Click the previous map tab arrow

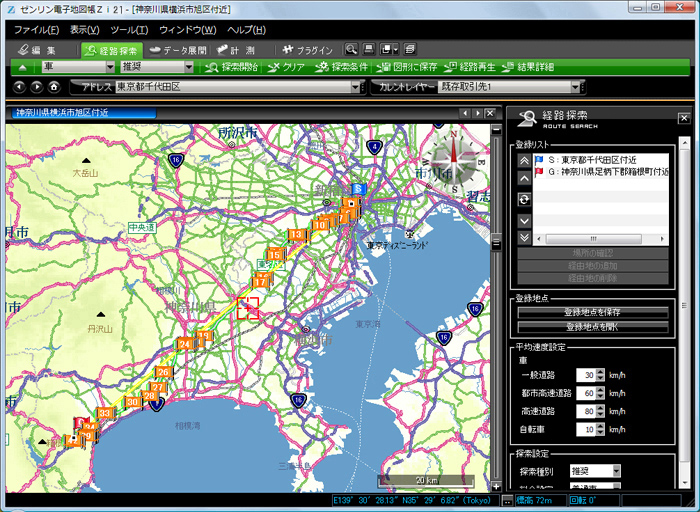(x=465, y=113)
